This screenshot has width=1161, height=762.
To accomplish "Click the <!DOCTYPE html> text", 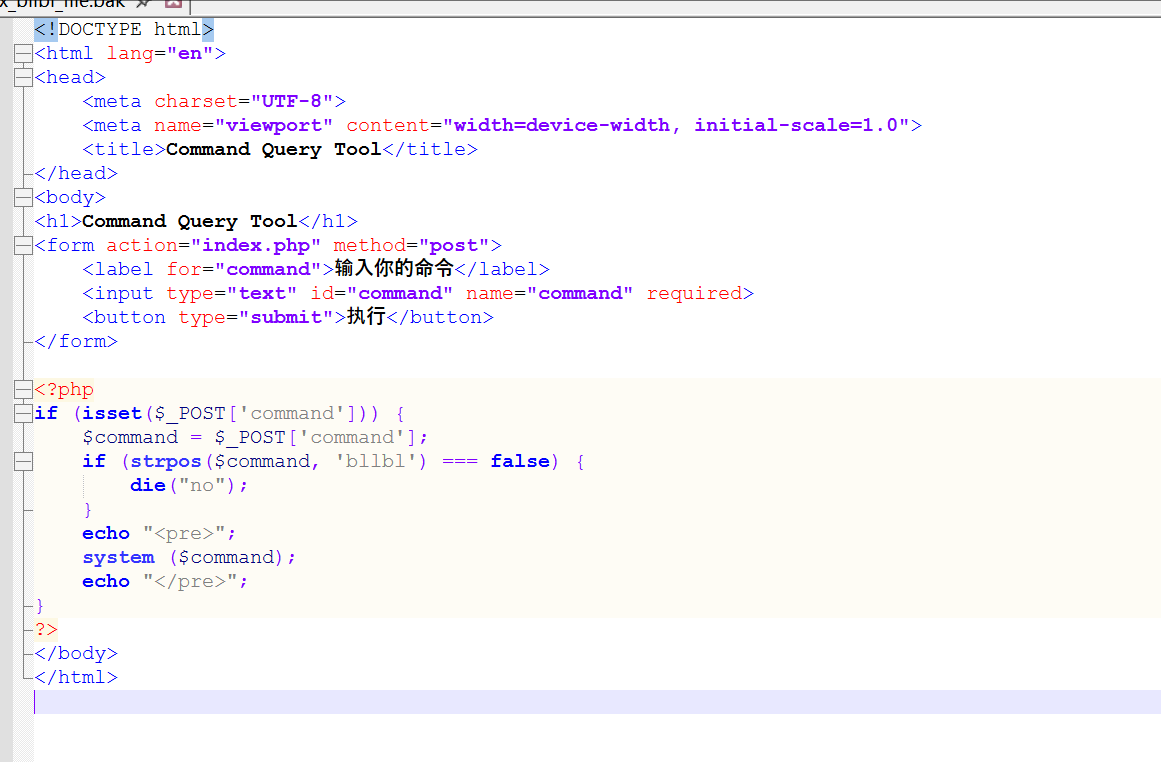I will point(124,30).
